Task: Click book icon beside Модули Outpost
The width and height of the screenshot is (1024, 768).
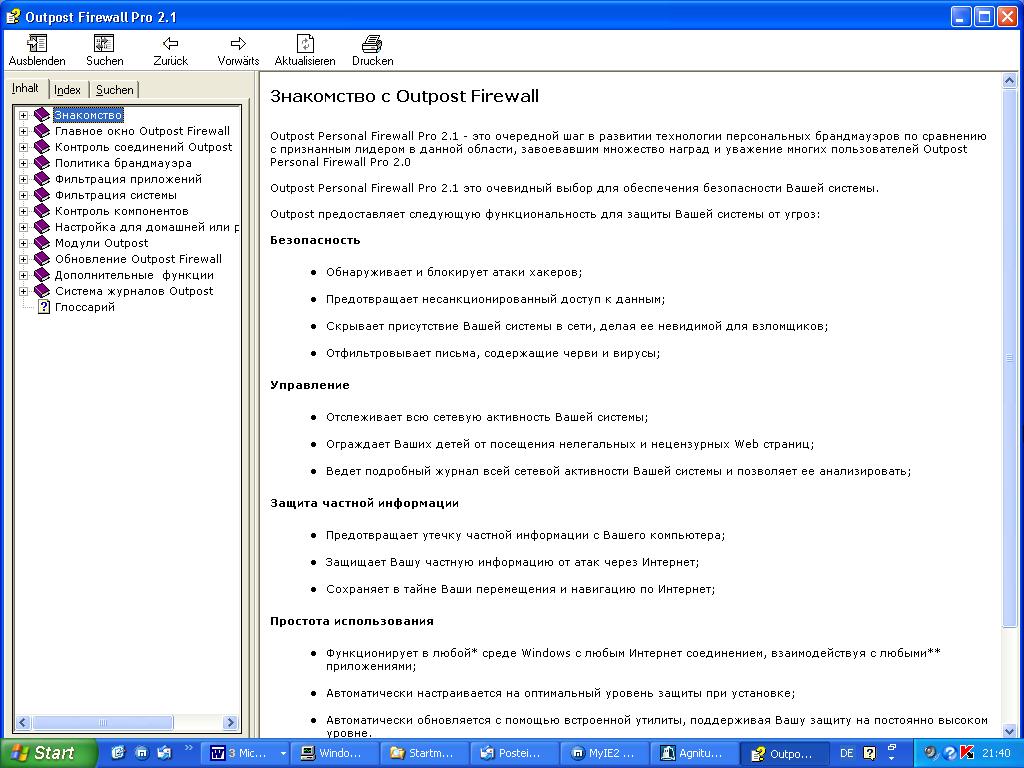Action: click(x=42, y=243)
